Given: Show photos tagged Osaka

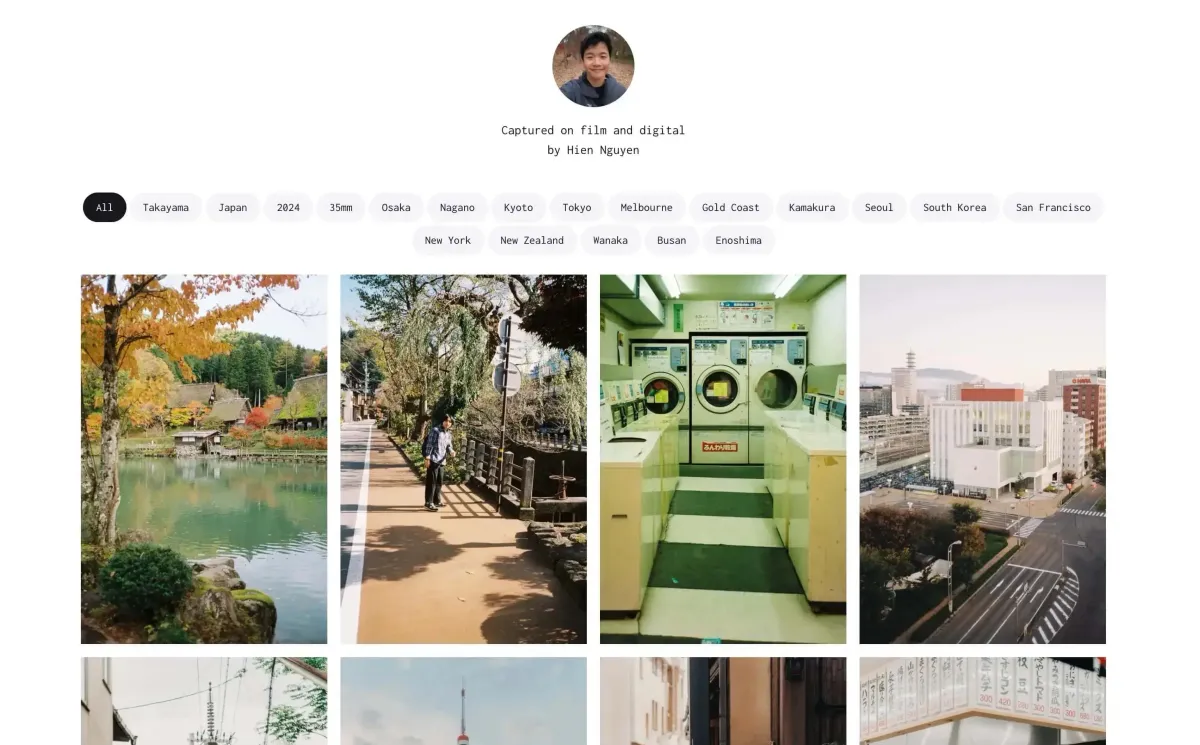Looking at the screenshot, I should tap(396, 207).
